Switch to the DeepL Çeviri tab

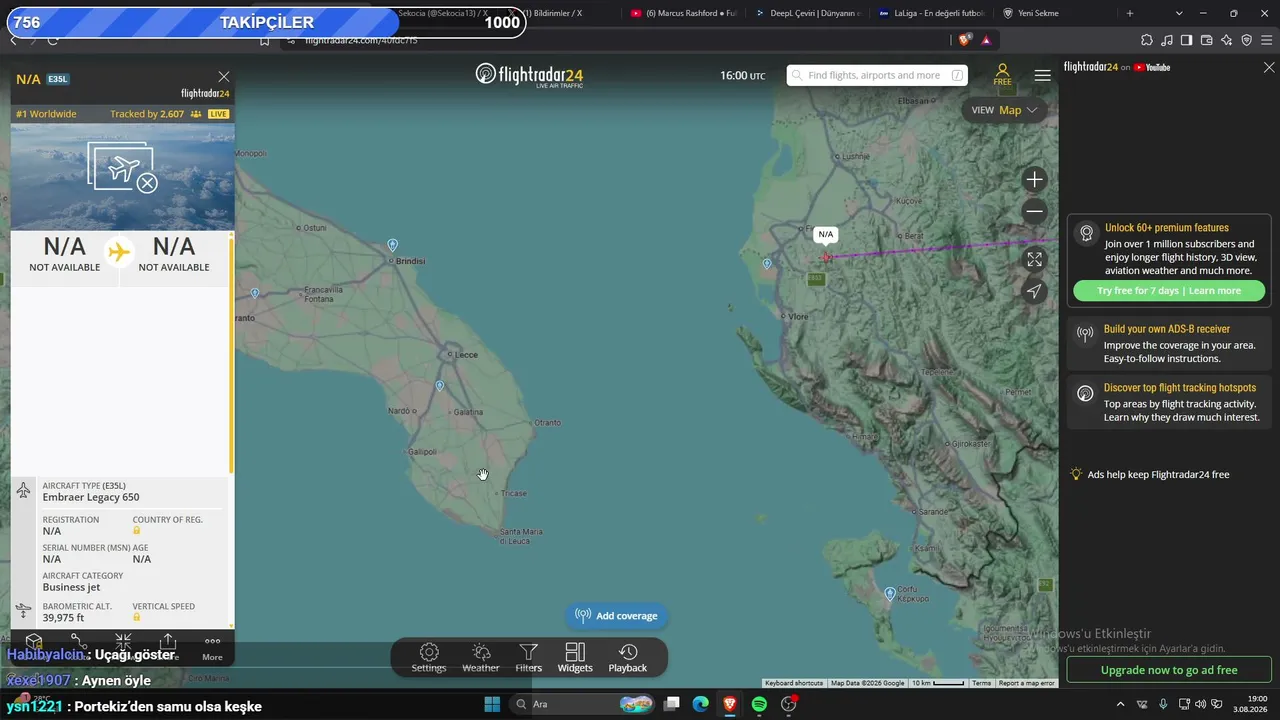coord(808,13)
